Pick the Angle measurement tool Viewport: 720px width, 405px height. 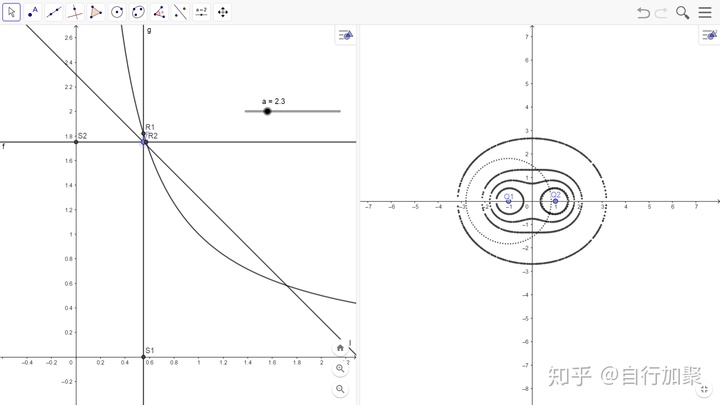point(159,12)
